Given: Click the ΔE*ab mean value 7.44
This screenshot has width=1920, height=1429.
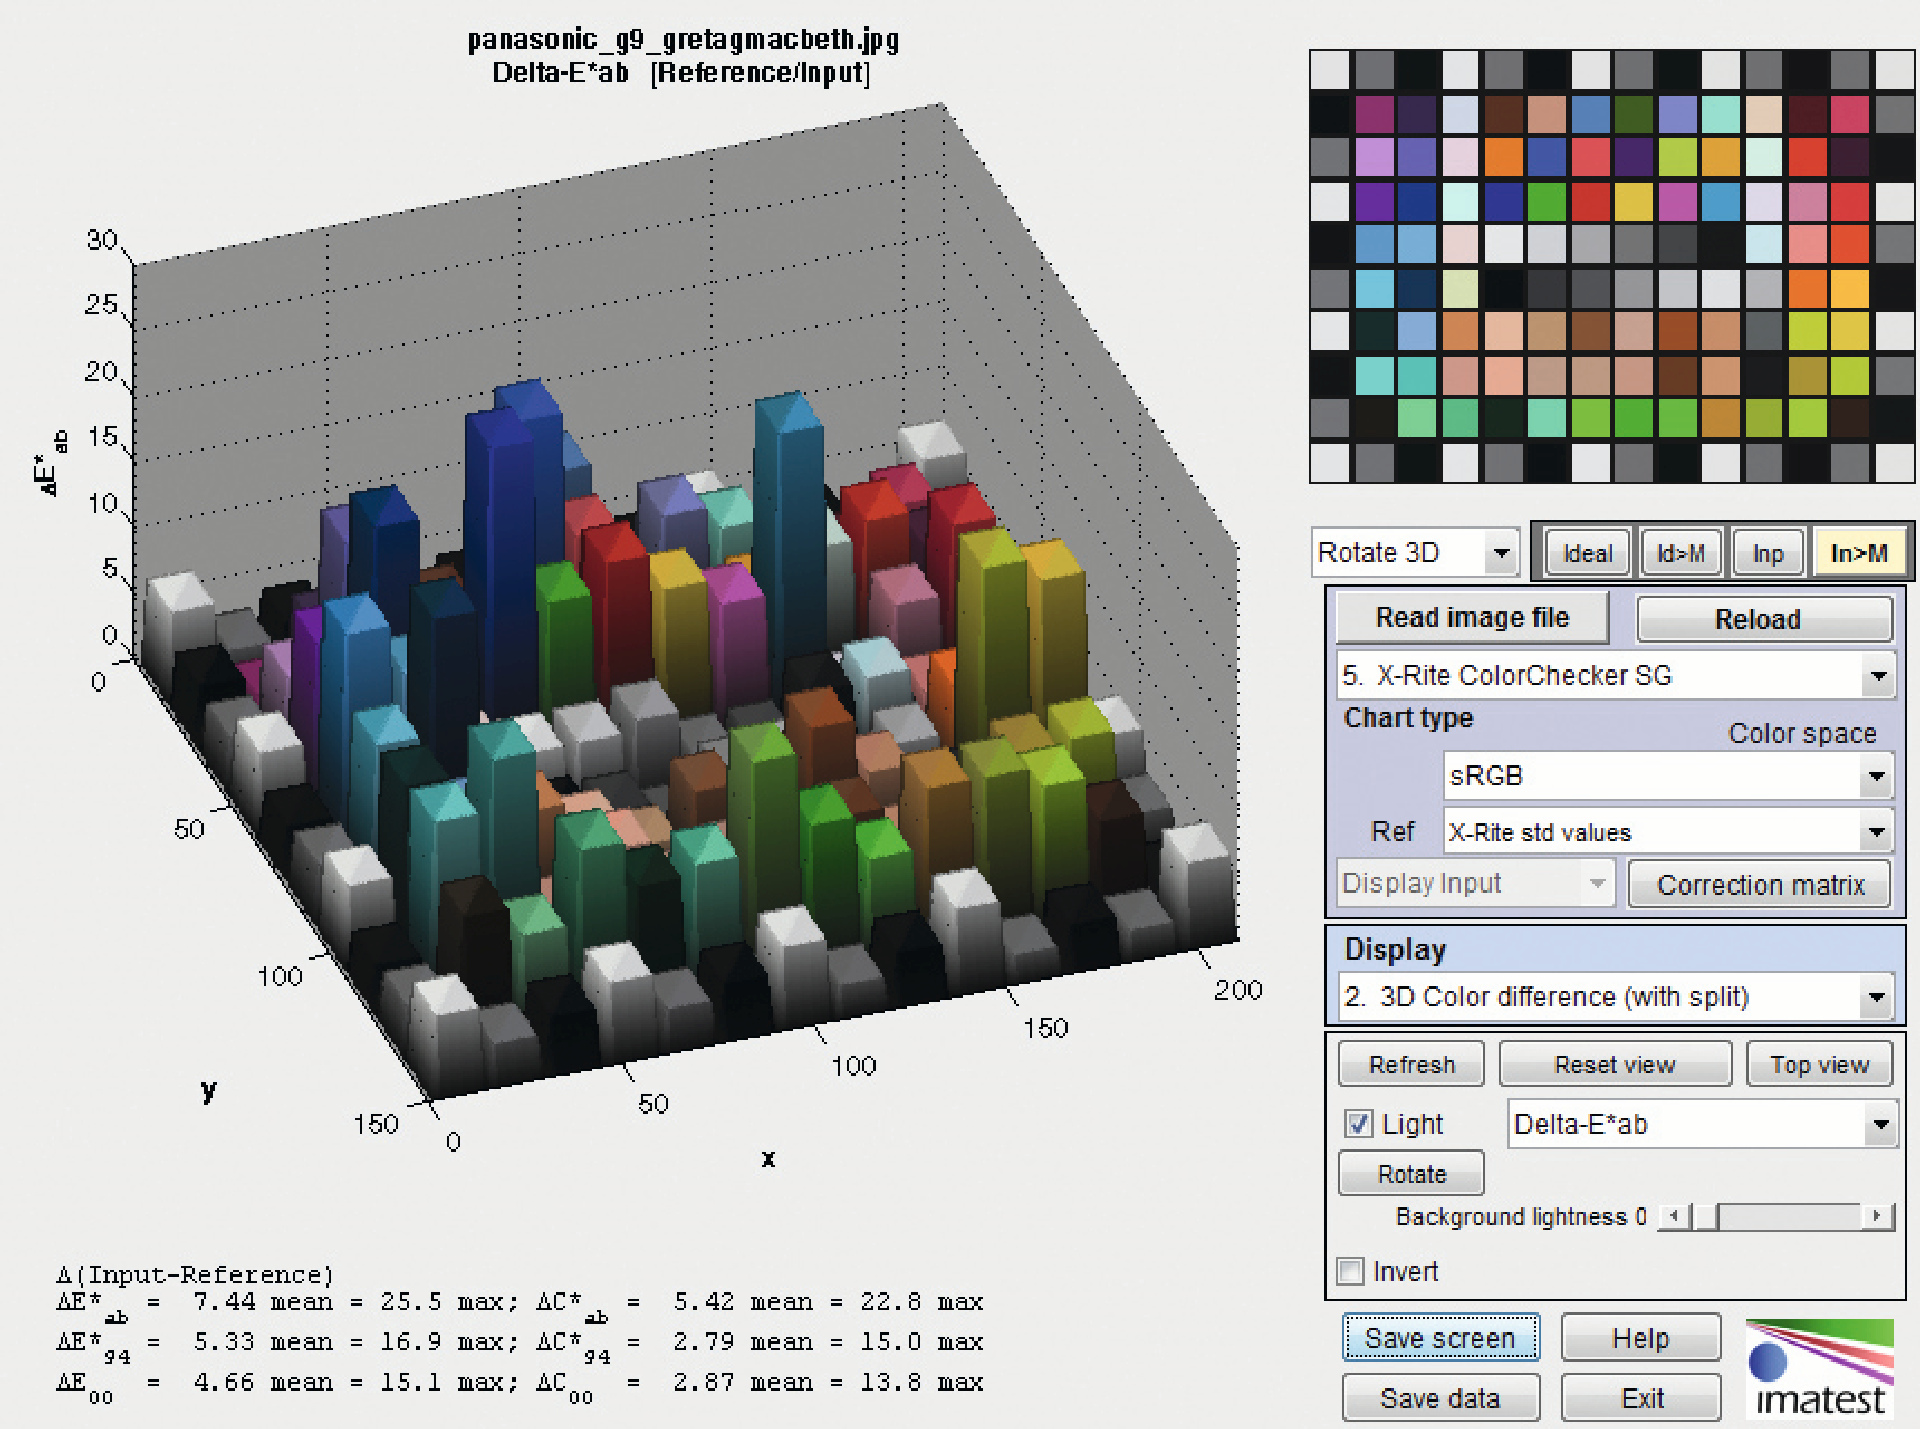Looking at the screenshot, I should 224,1302.
